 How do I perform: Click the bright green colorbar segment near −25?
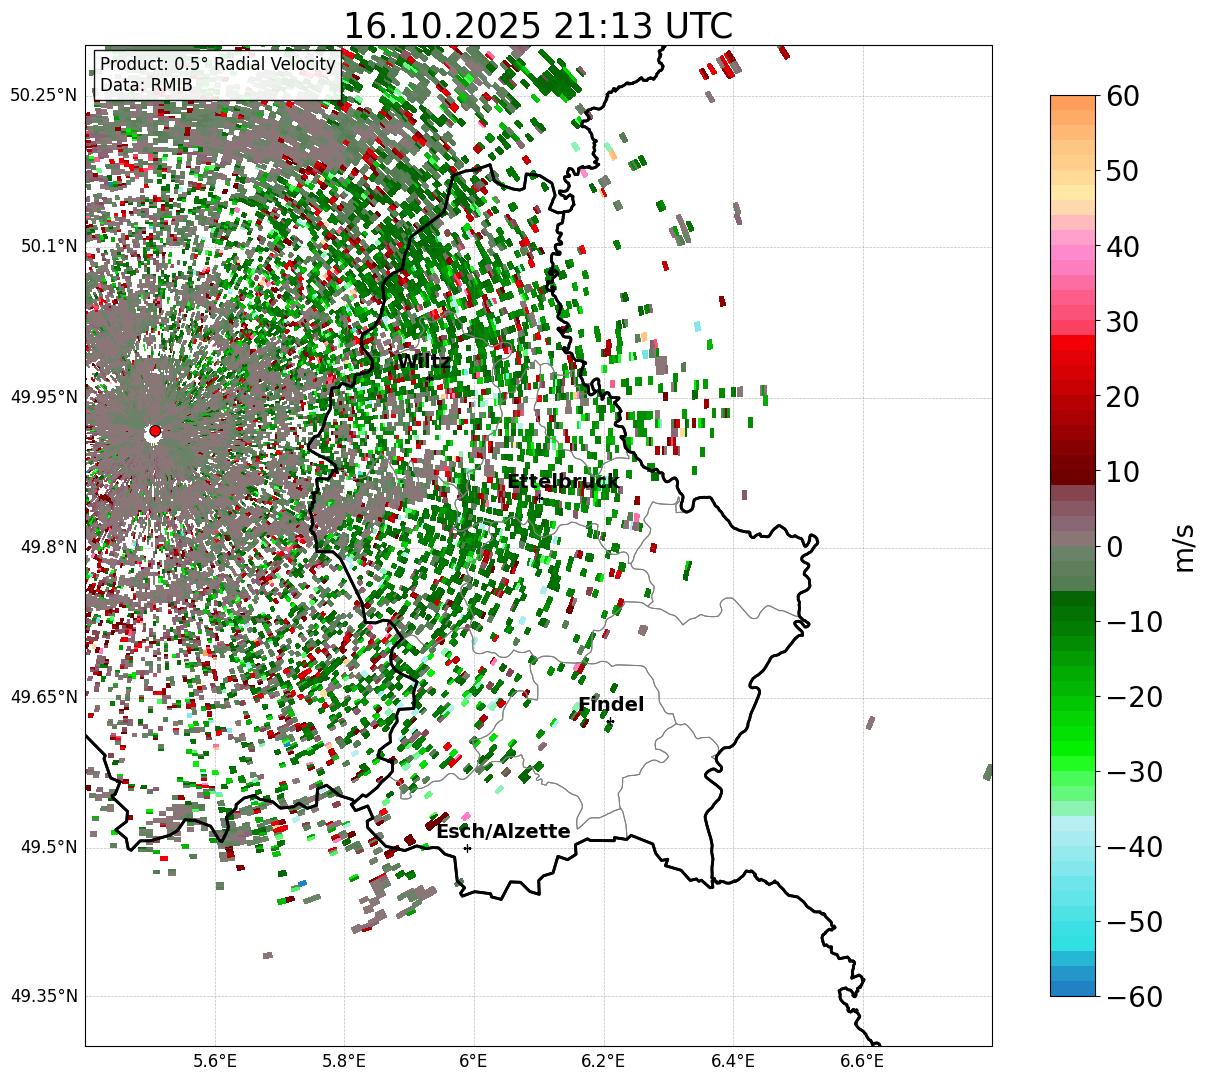[1073, 734]
